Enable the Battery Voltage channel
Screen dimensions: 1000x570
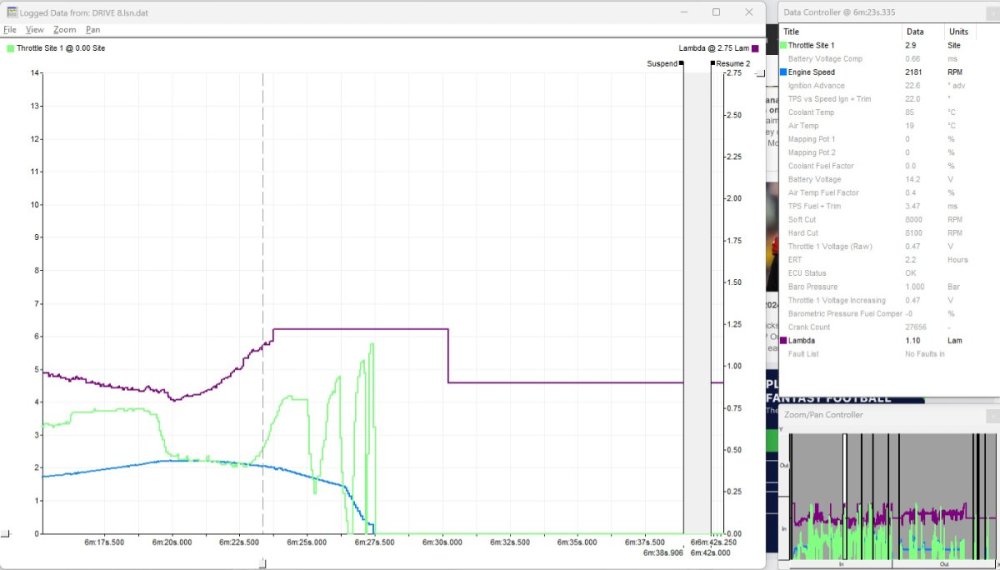pos(815,180)
